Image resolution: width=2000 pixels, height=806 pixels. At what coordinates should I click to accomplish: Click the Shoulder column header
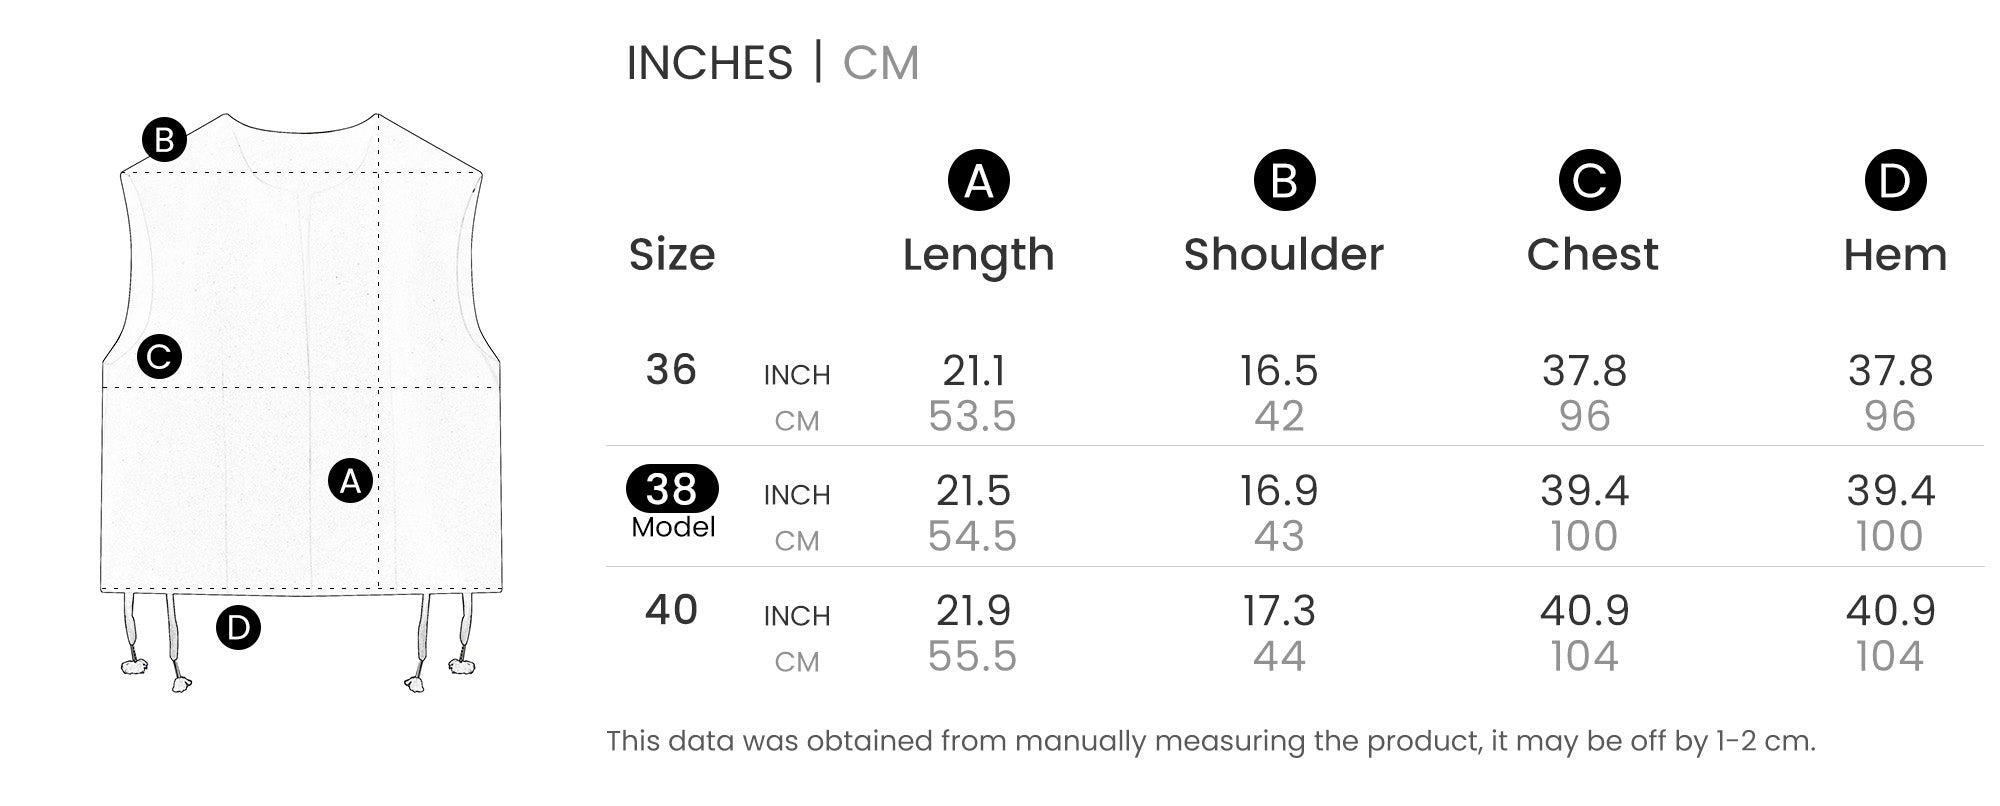pyautogui.click(x=1284, y=255)
